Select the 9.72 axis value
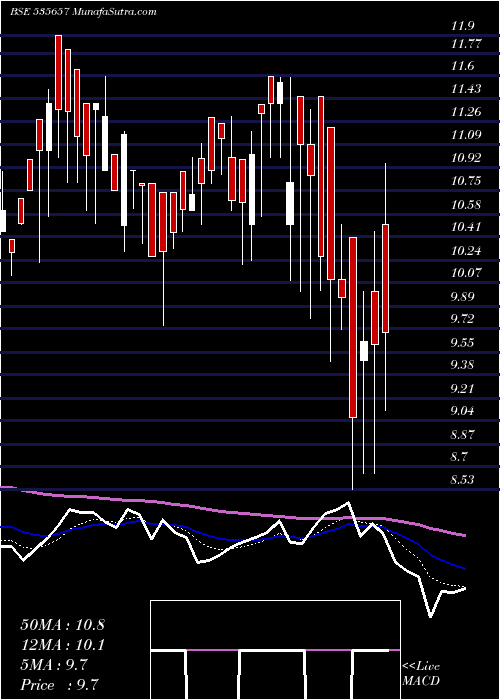Viewport: 500px width, 700px height. [464, 319]
